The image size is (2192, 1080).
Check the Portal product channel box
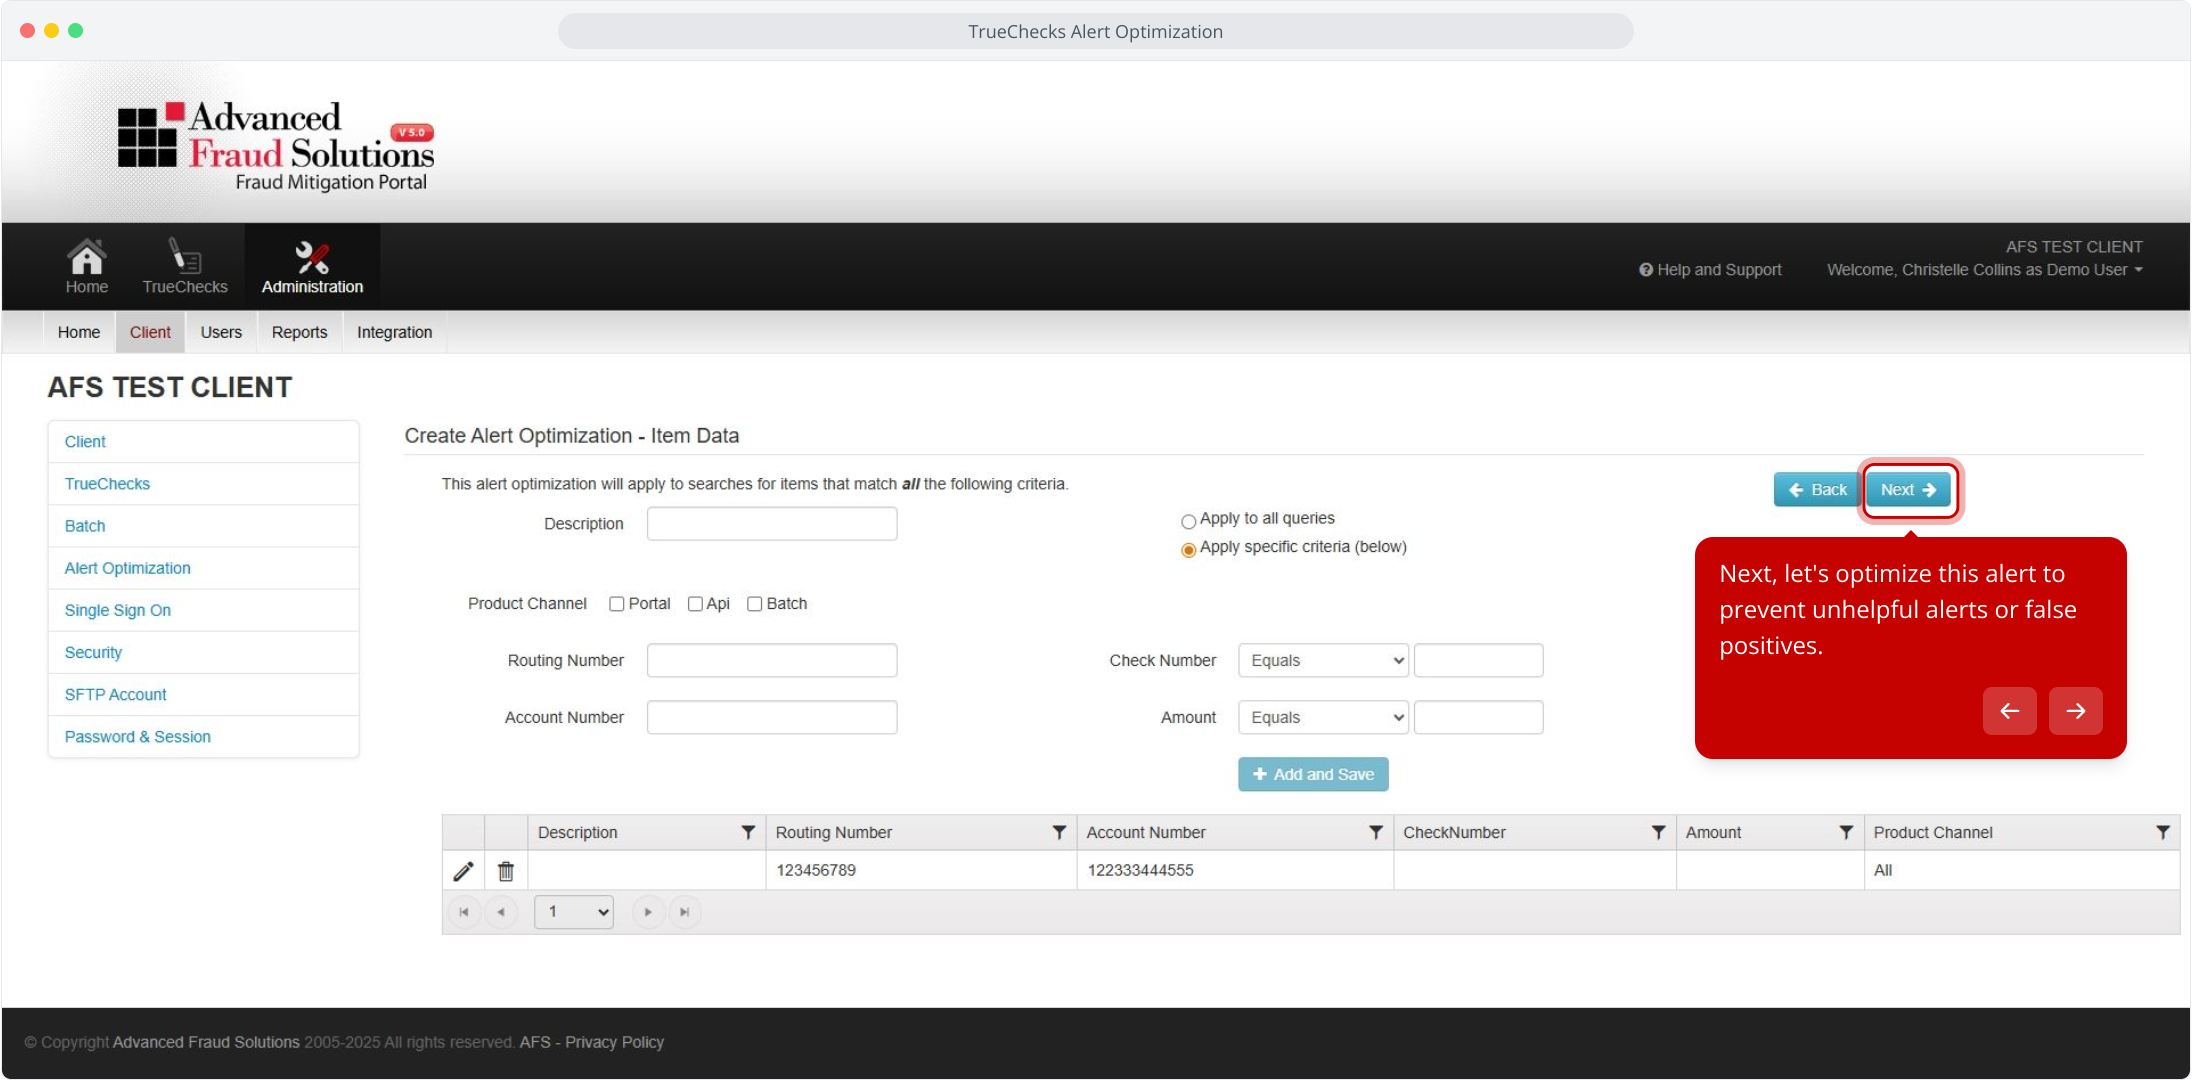click(617, 604)
